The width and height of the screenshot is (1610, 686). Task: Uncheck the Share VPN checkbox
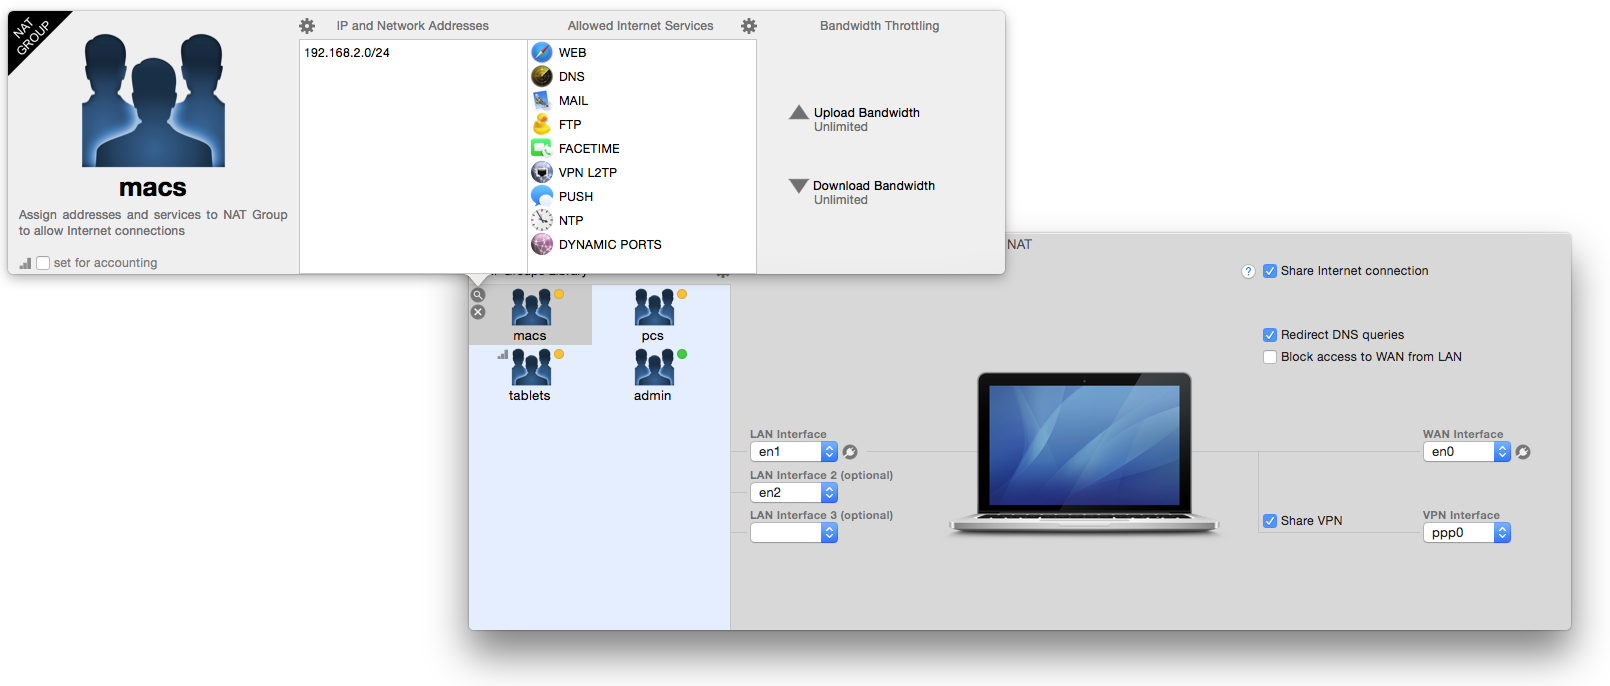click(x=1270, y=521)
